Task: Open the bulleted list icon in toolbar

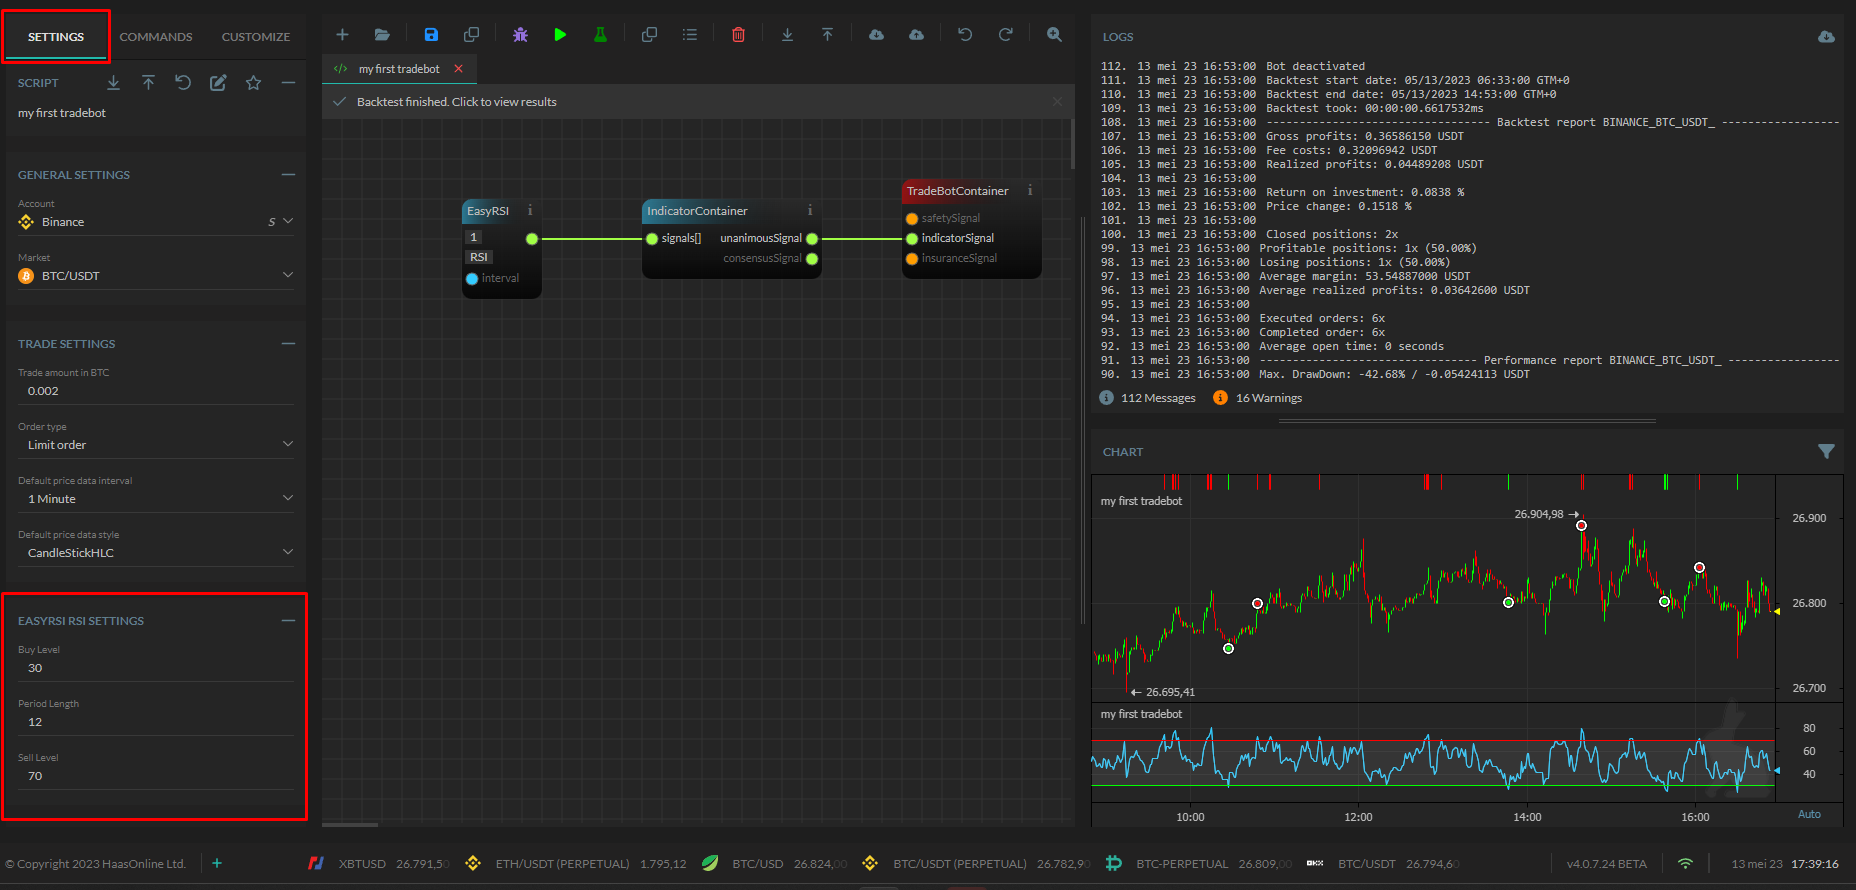Action: click(x=690, y=35)
